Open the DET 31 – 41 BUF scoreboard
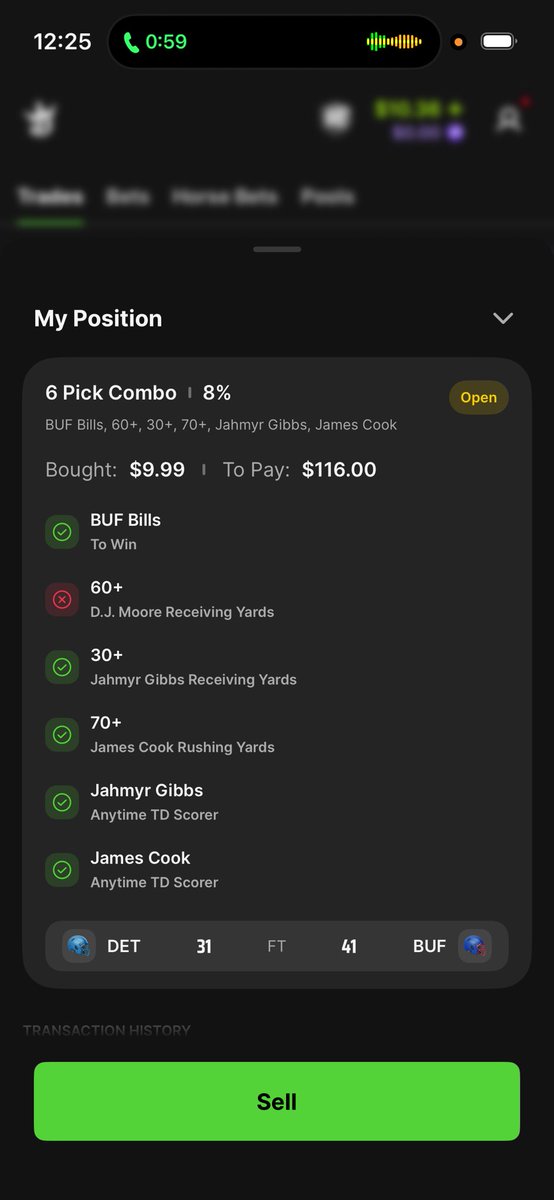Image resolution: width=554 pixels, height=1200 pixels. 277,946
